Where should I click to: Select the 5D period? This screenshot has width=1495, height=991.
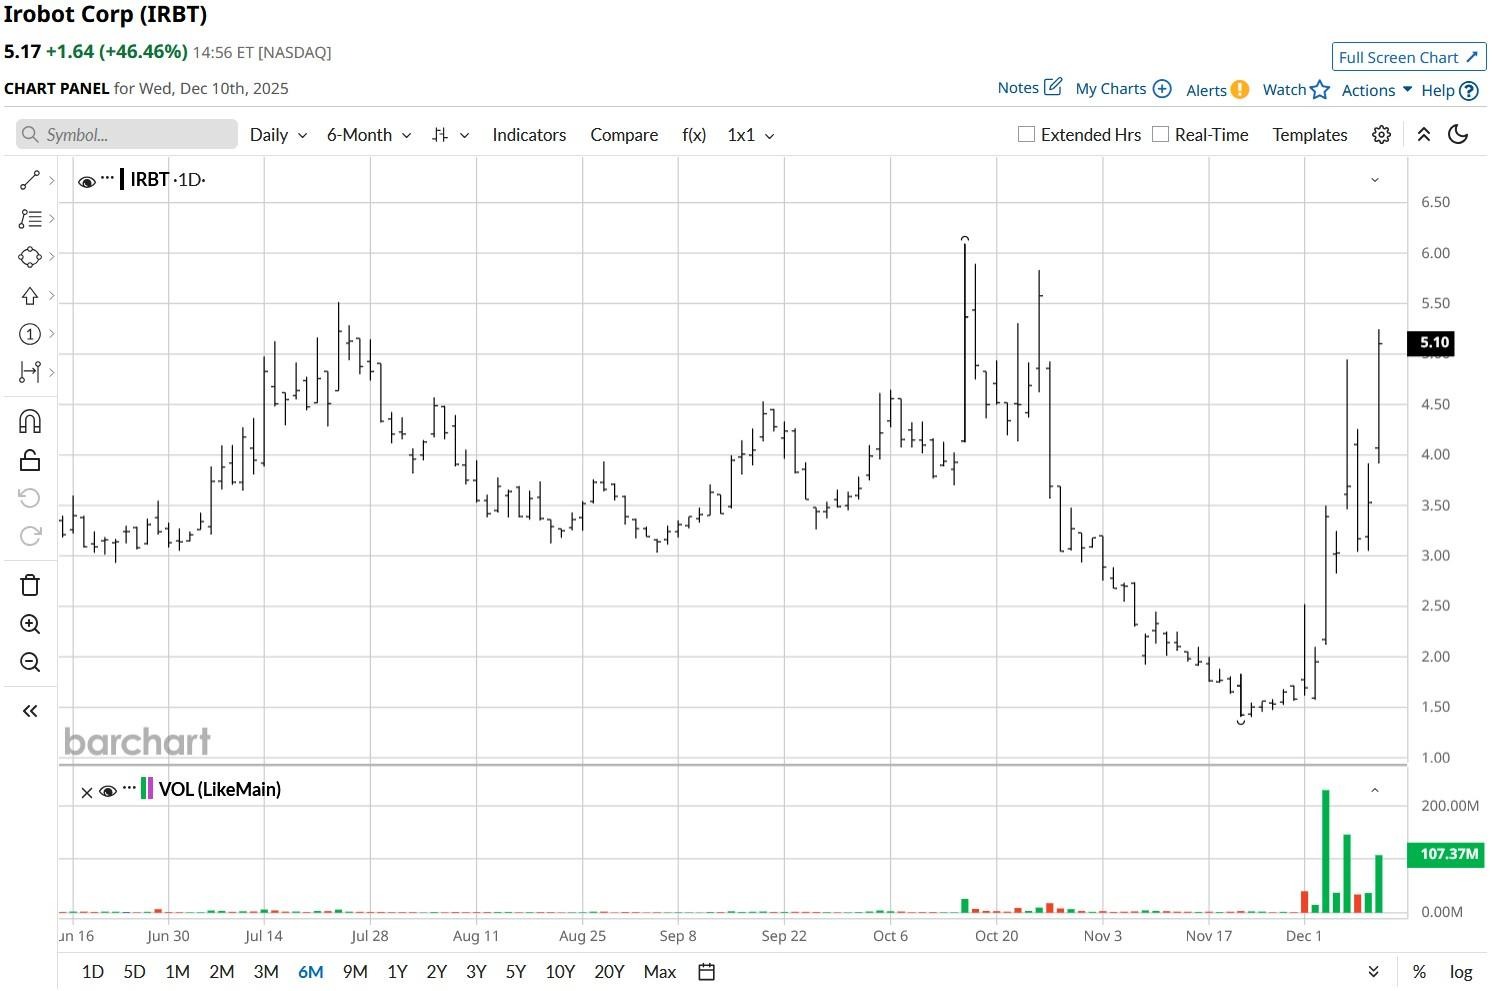tap(134, 972)
